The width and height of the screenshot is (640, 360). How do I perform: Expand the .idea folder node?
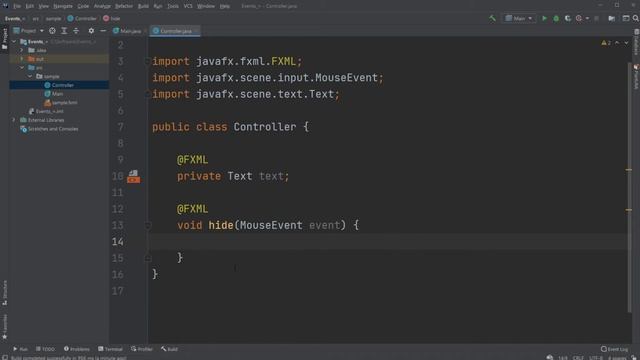point(22,50)
